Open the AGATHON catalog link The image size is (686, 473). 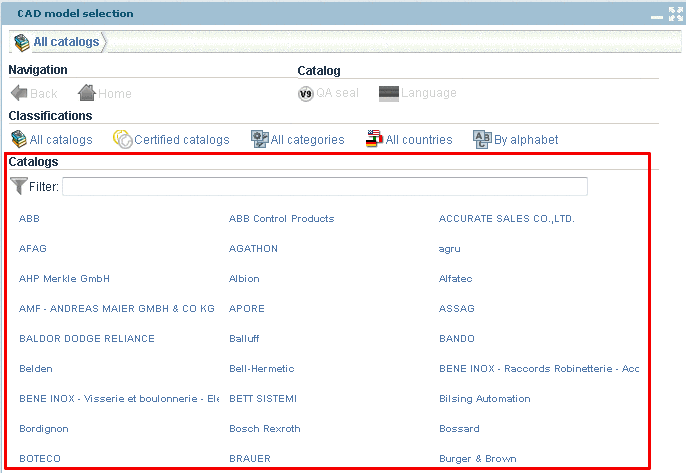[x=253, y=249]
